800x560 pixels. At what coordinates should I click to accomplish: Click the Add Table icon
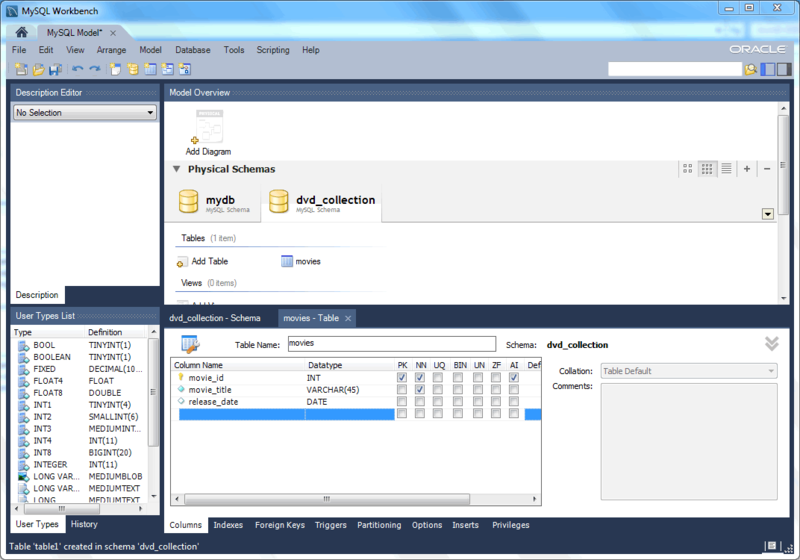(x=182, y=261)
